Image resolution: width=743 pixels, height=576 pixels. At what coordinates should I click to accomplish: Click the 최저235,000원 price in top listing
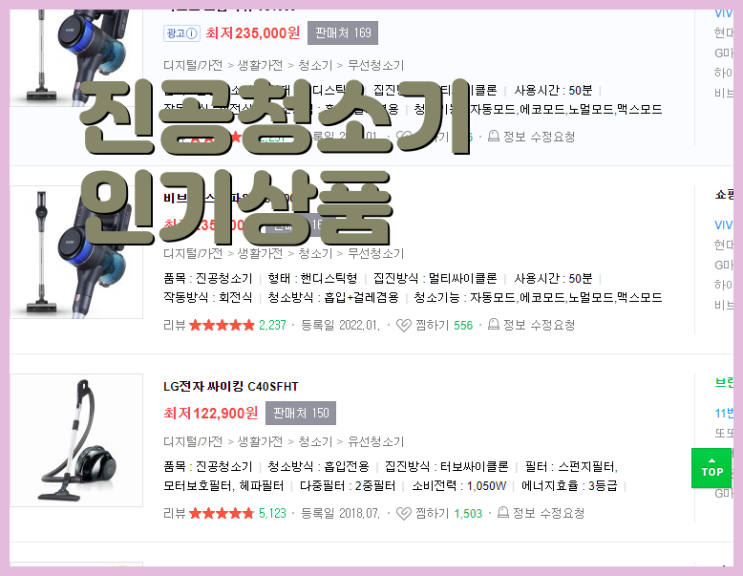click(x=253, y=33)
